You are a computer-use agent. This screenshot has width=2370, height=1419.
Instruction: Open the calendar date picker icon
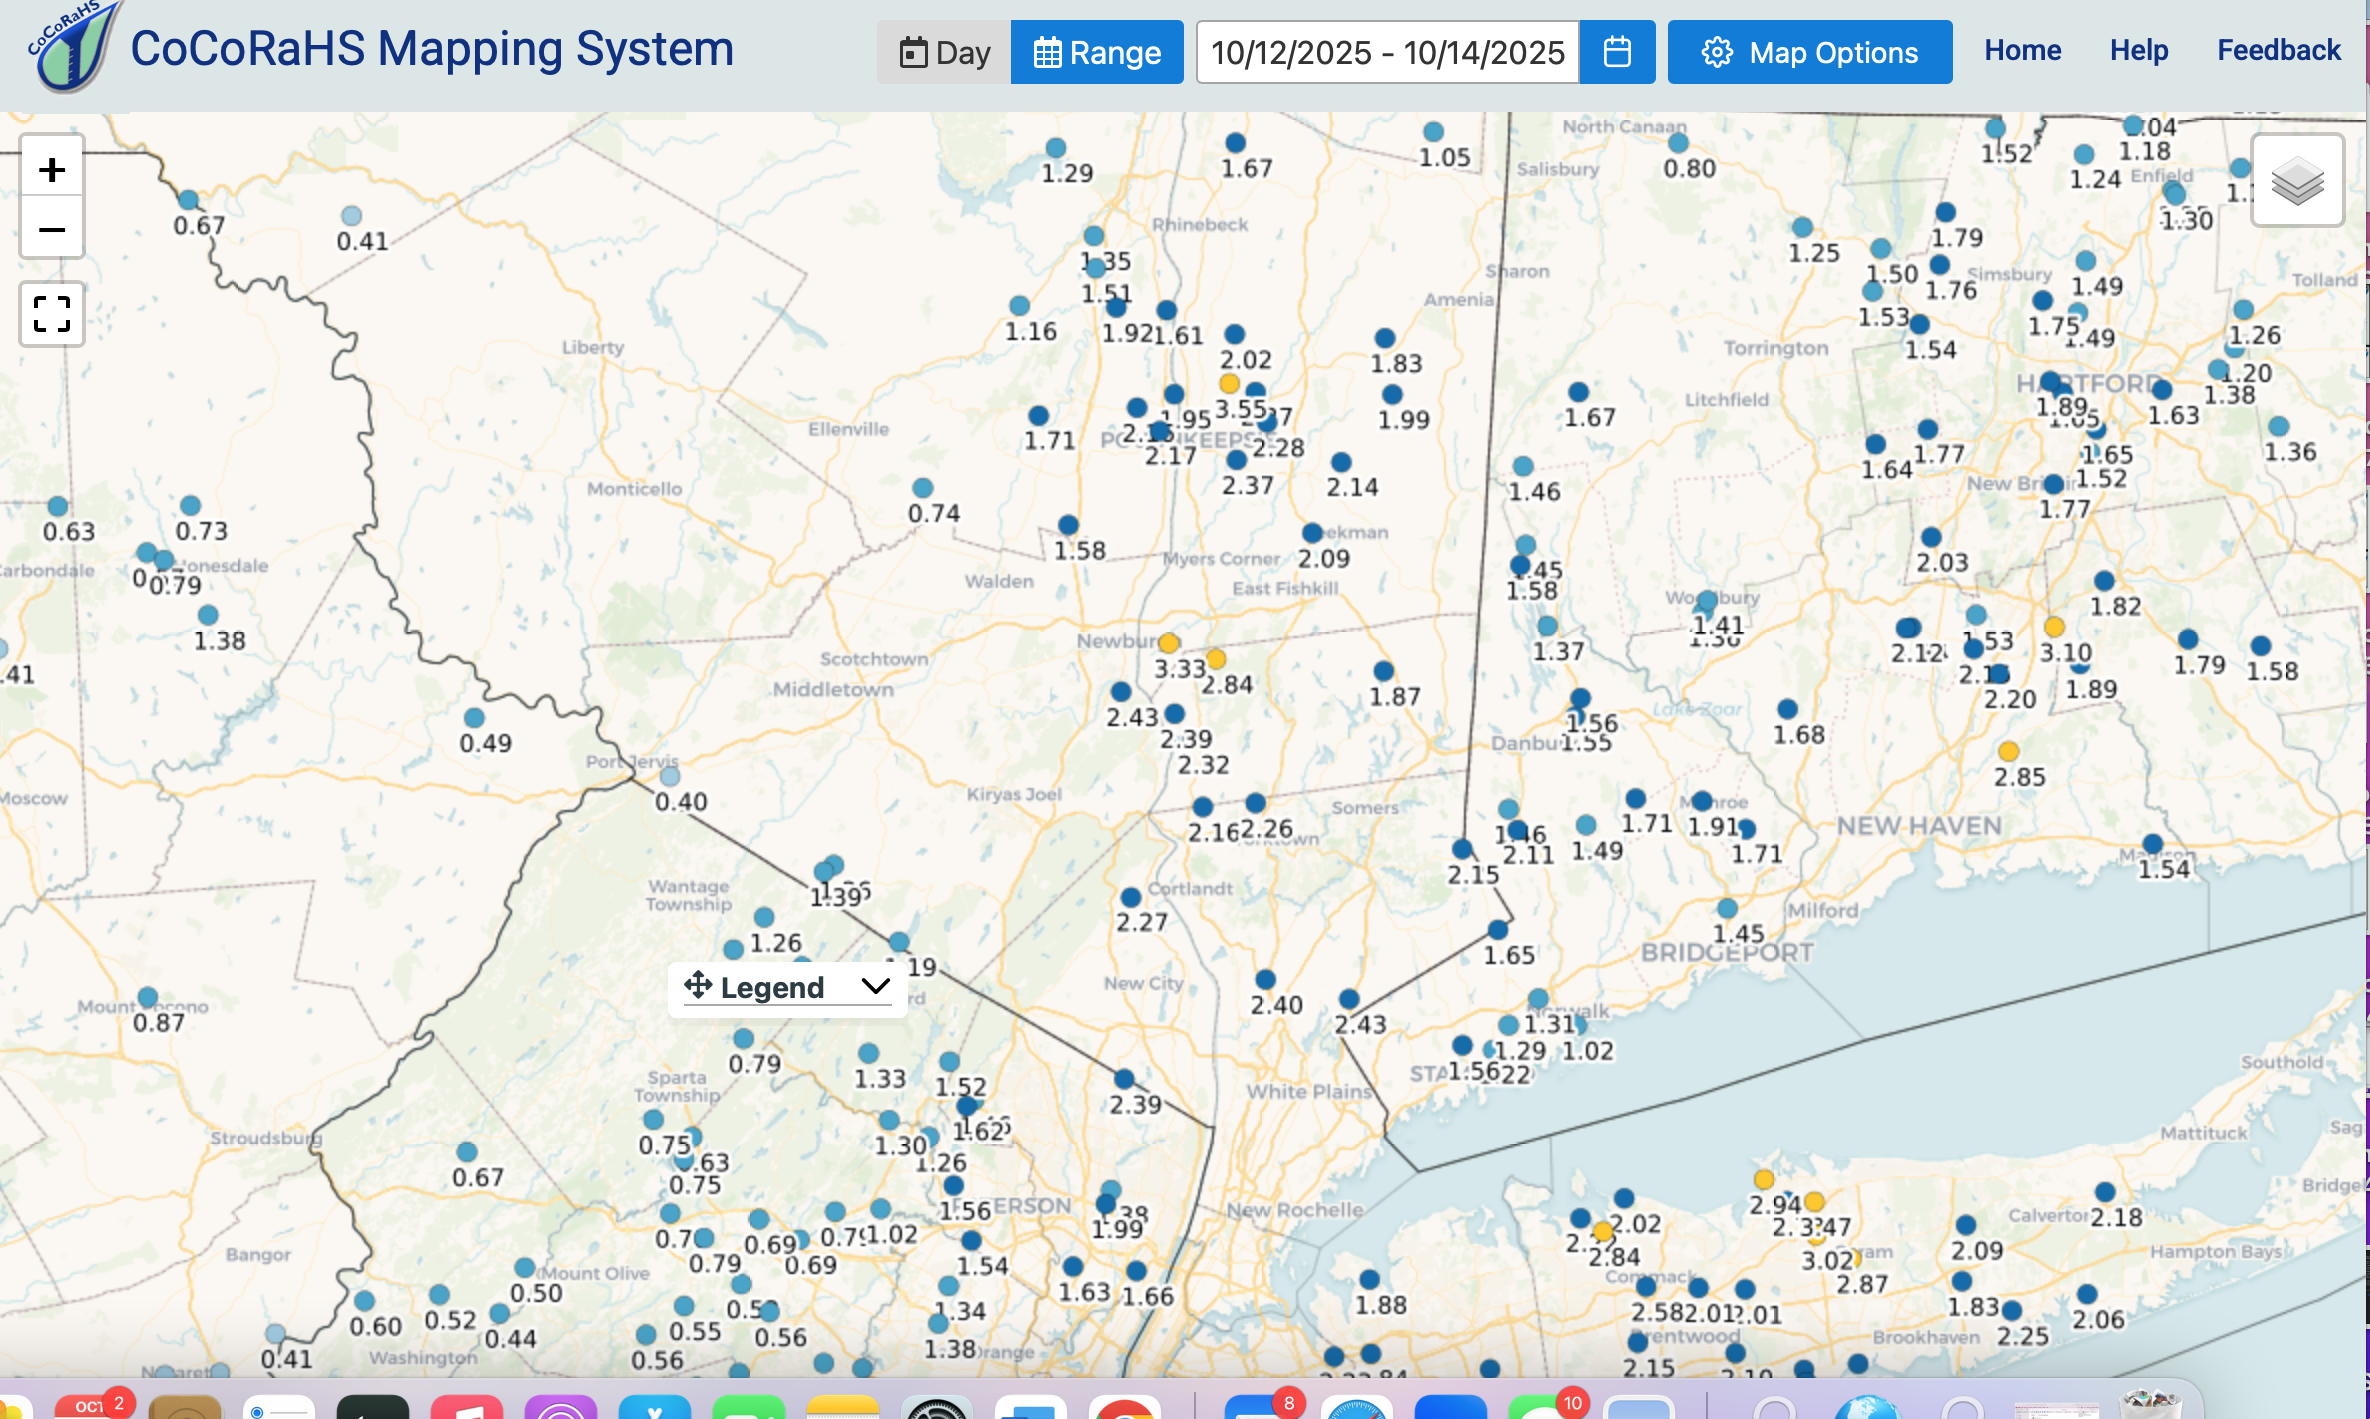tap(1617, 52)
